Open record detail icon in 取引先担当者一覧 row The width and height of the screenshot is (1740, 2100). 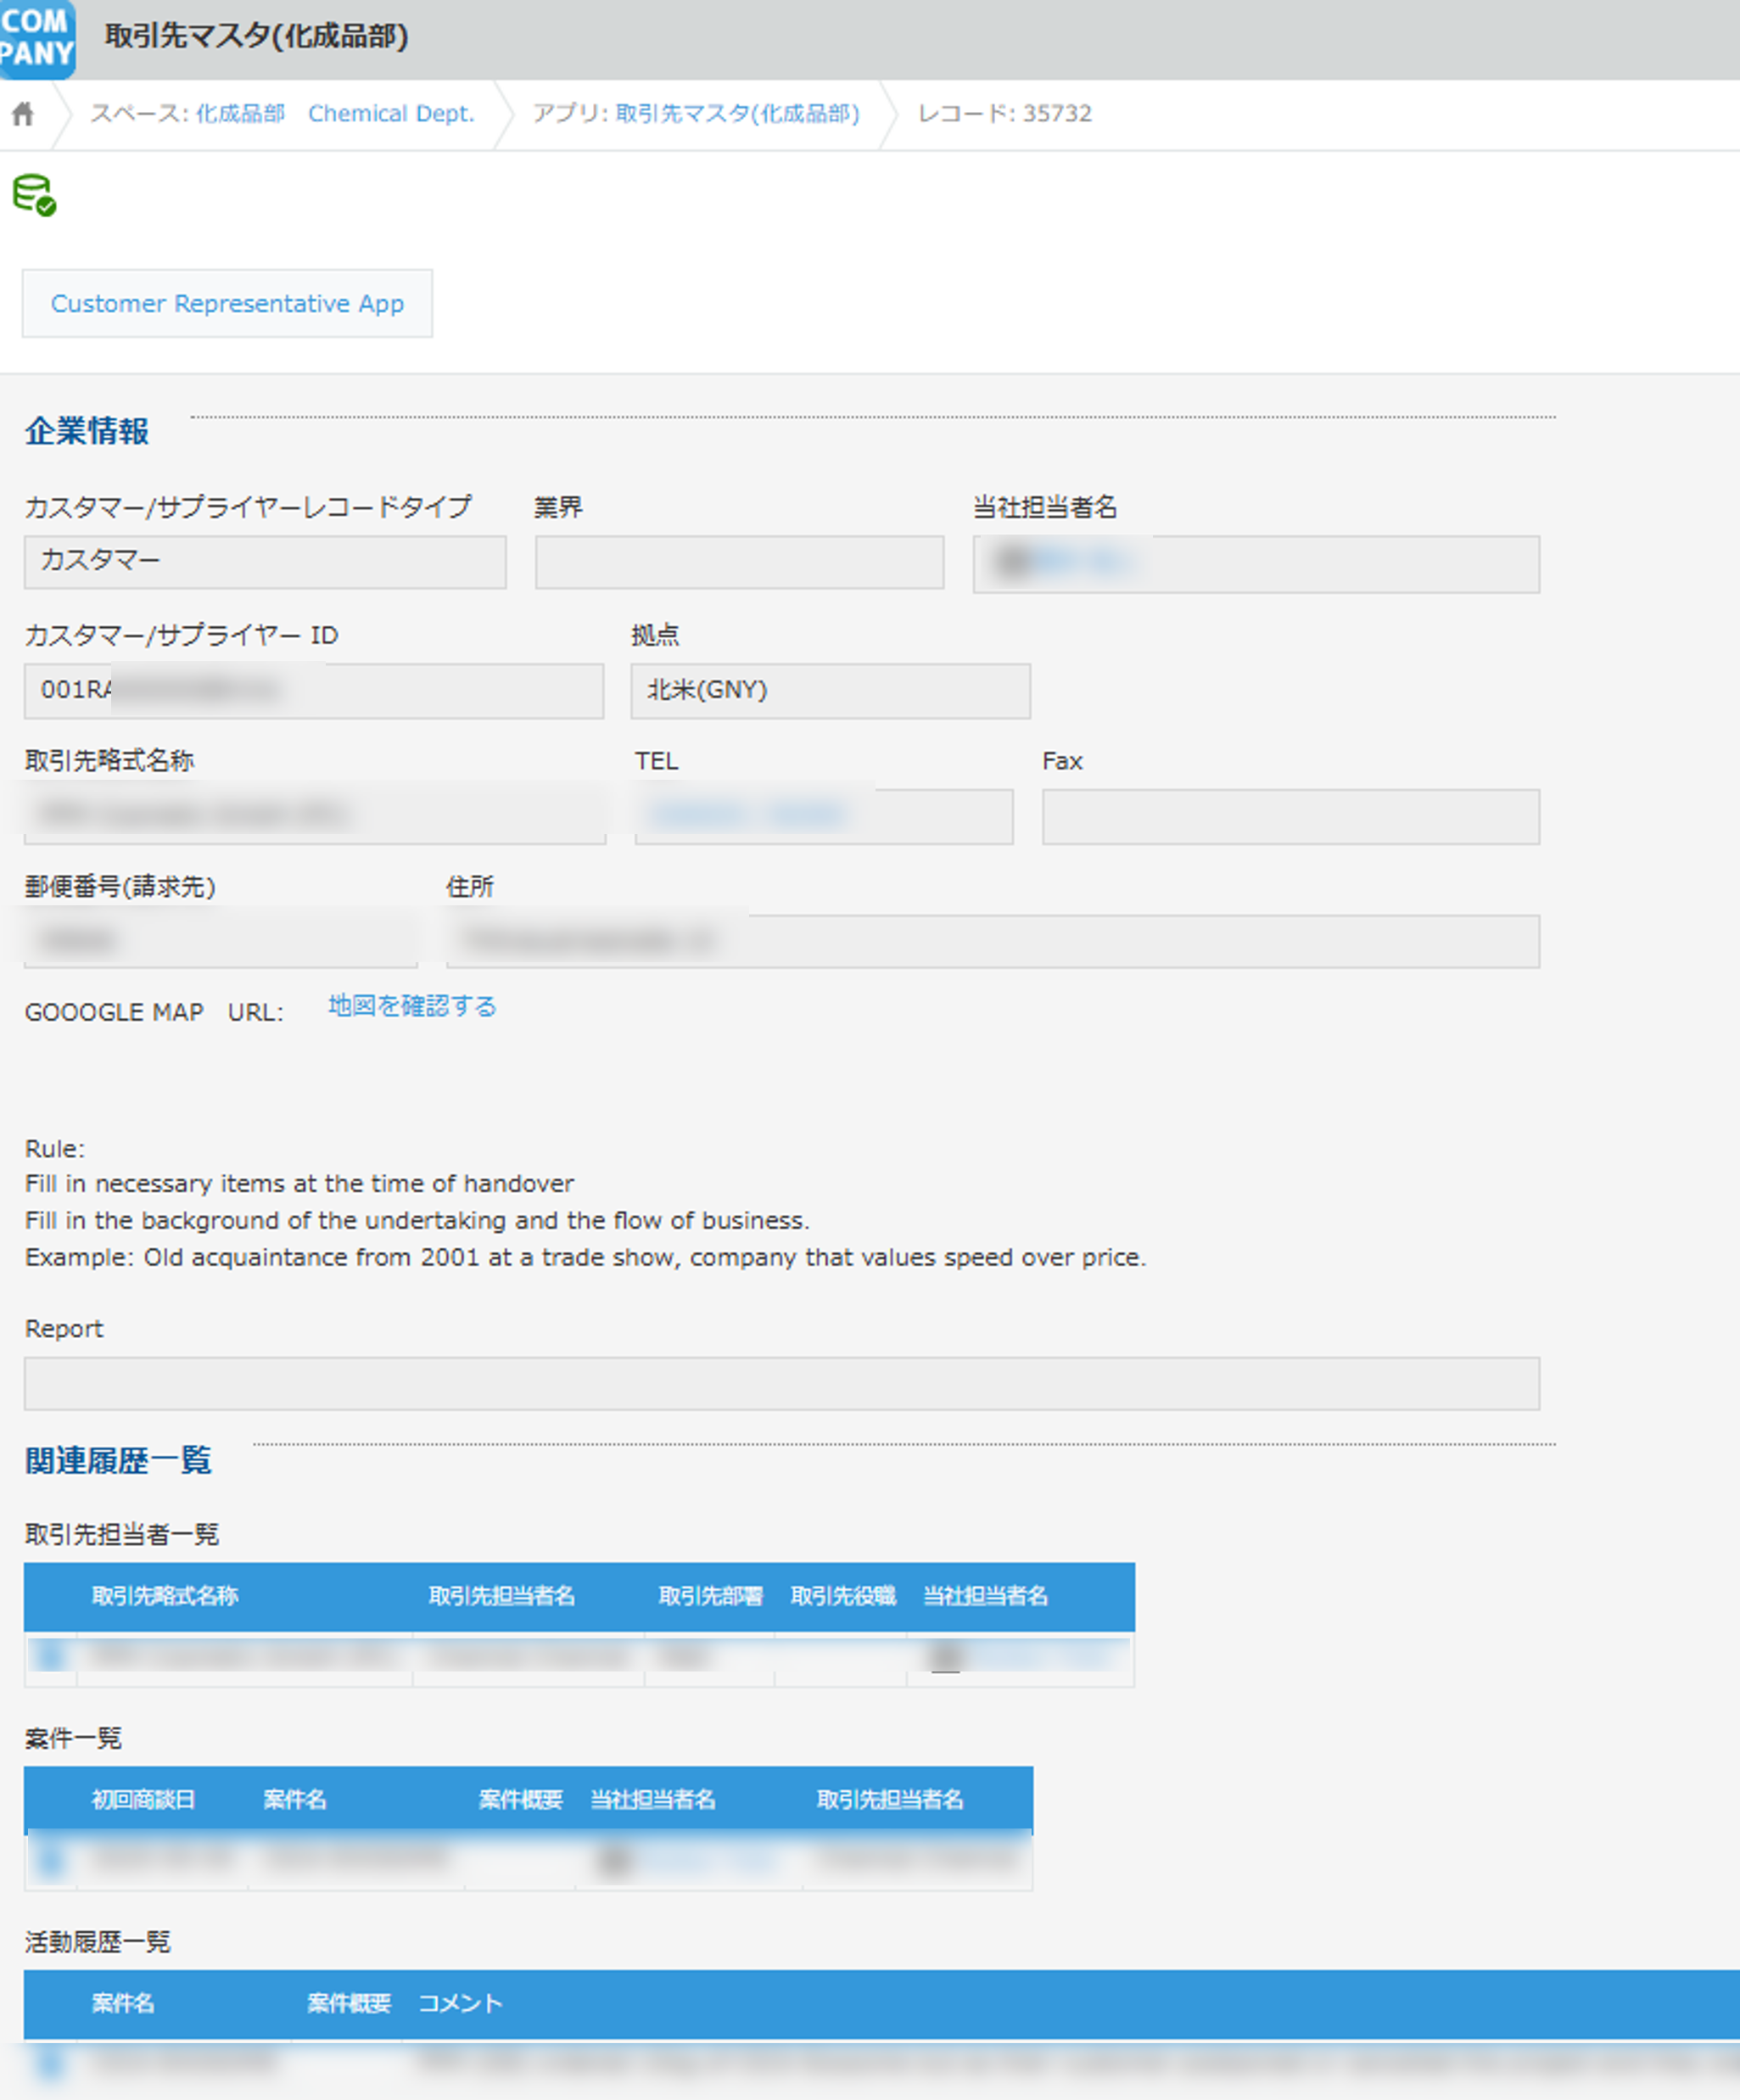pyautogui.click(x=50, y=1657)
